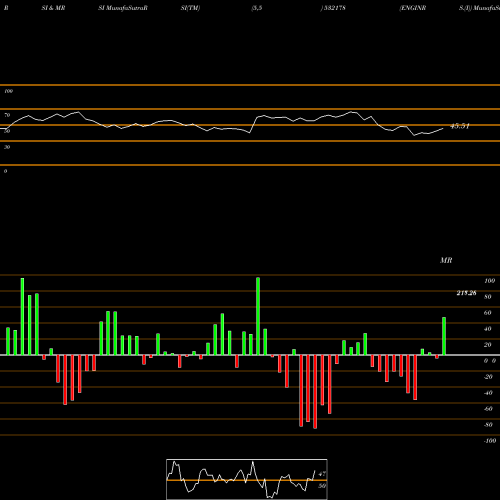This screenshot has height=500, width=500.
Task: Click the longest red bar in the MR histogram
Action: (315, 392)
